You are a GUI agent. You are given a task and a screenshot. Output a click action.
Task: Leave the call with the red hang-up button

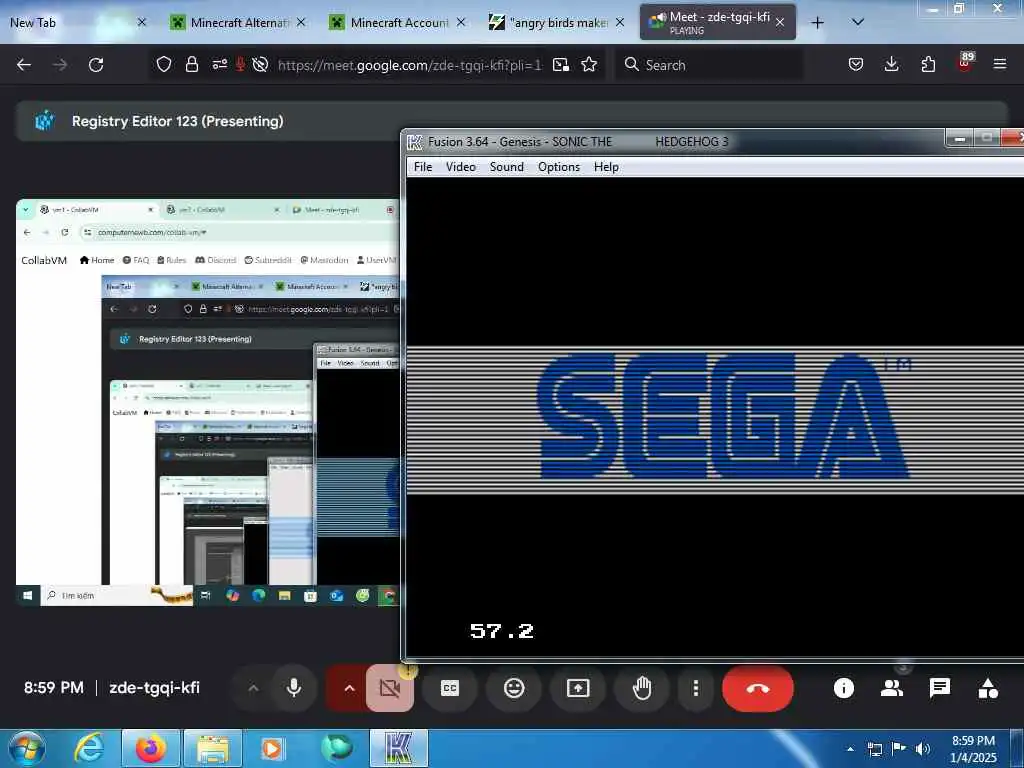pos(758,688)
